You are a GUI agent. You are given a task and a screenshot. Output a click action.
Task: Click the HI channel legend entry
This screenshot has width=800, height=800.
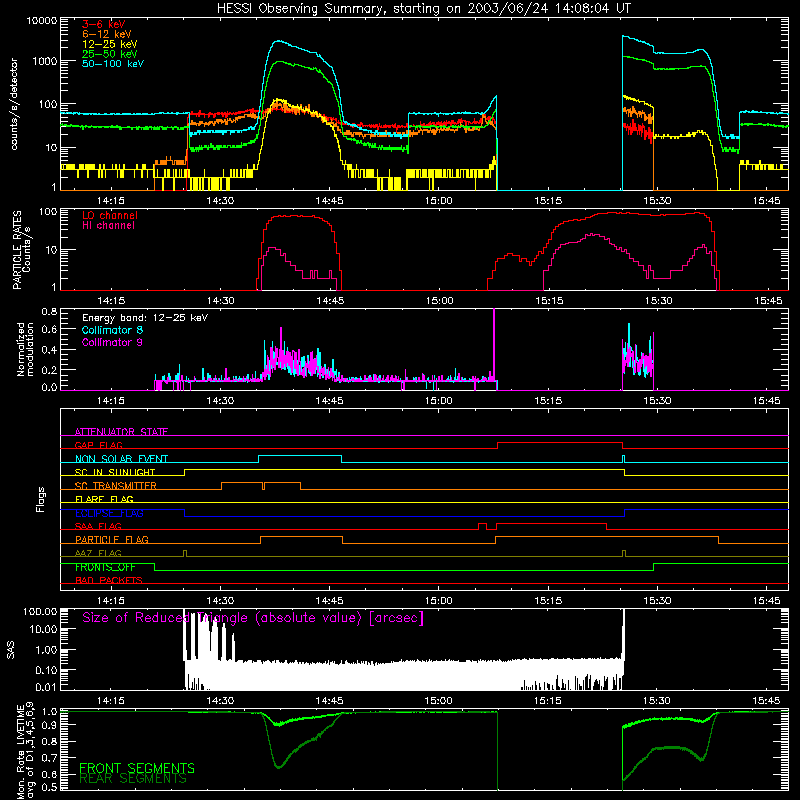point(108,226)
